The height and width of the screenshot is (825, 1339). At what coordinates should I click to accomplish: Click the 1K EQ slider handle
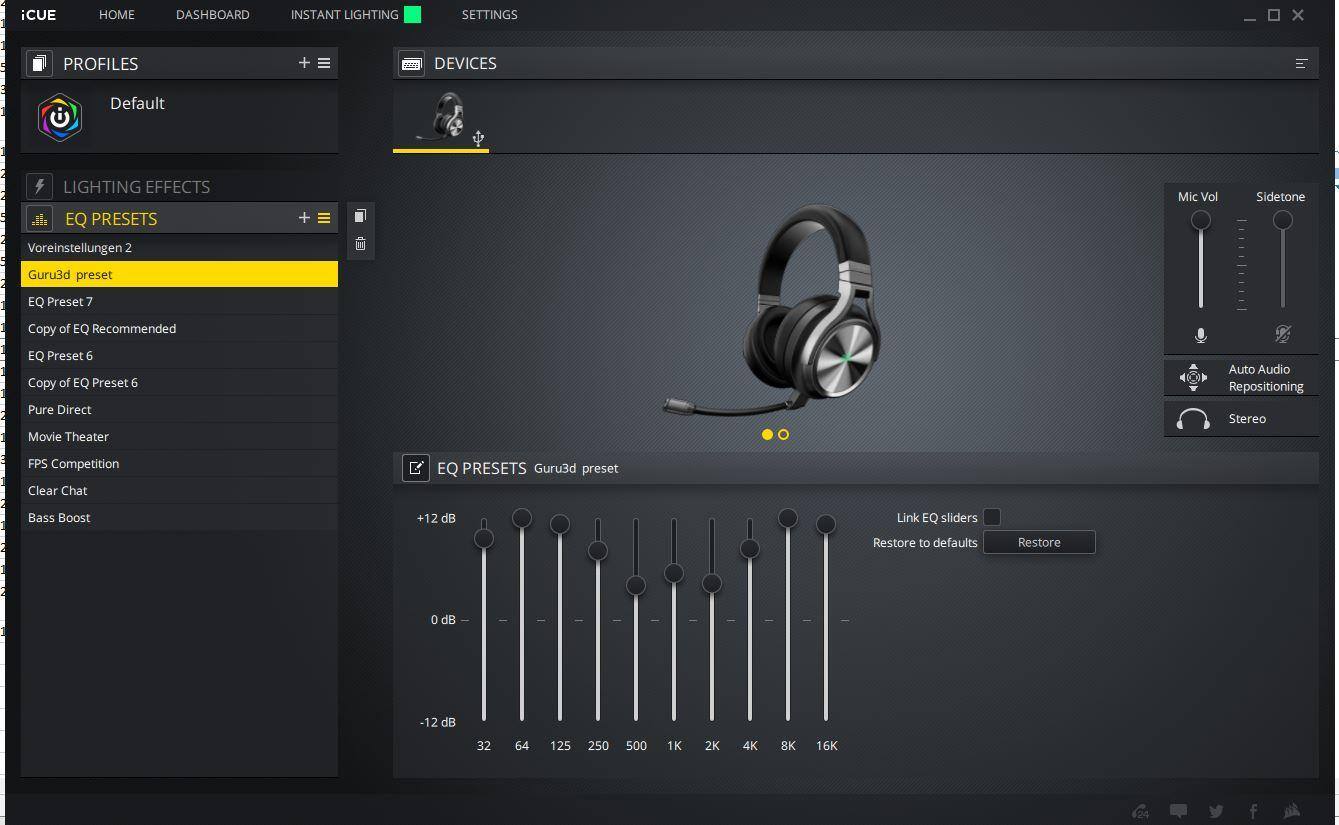point(674,573)
